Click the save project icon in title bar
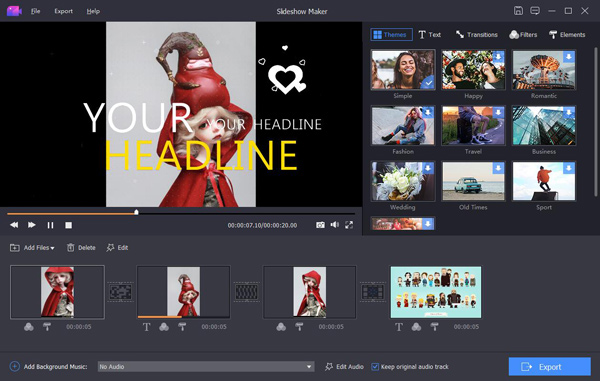The height and width of the screenshot is (381, 600). coord(518,11)
